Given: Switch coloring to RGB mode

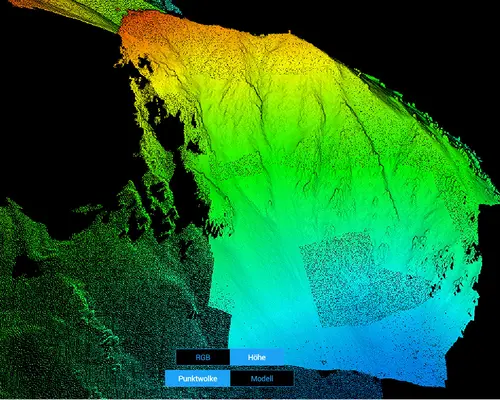Looking at the screenshot, I should [203, 357].
